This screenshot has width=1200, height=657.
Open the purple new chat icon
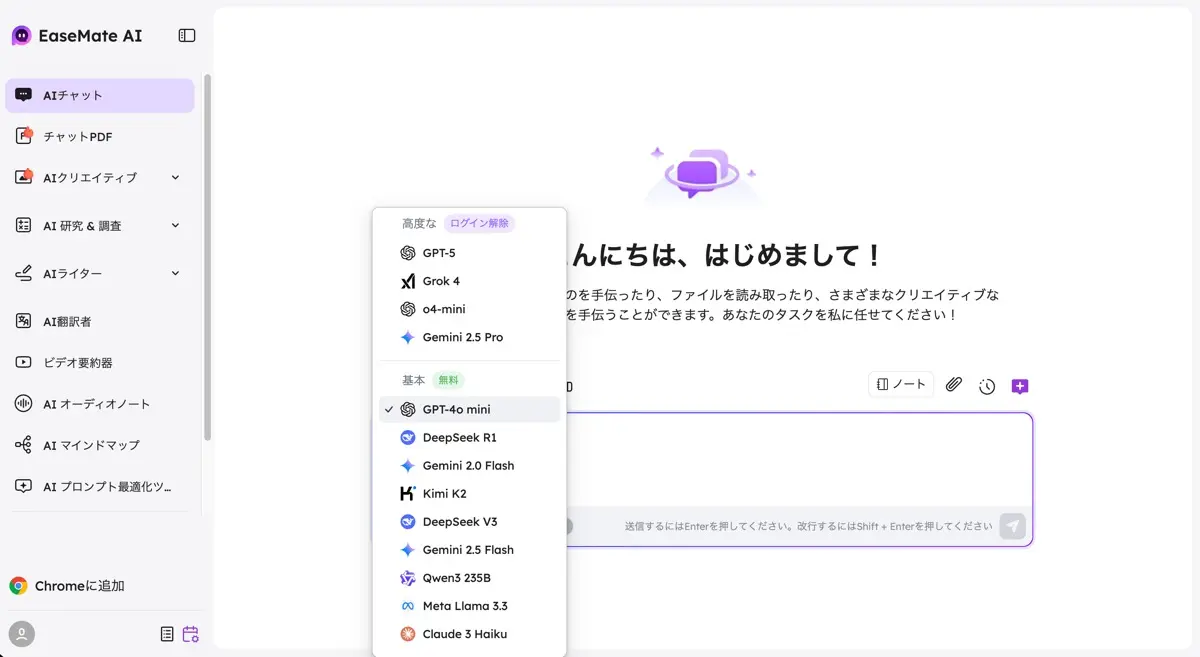coord(1020,385)
